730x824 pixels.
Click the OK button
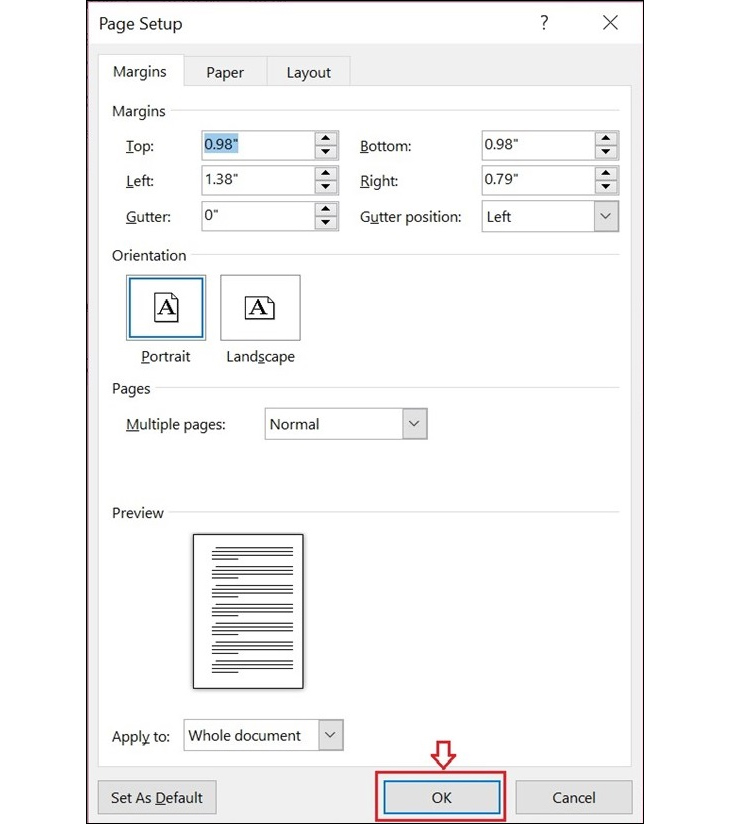click(441, 797)
